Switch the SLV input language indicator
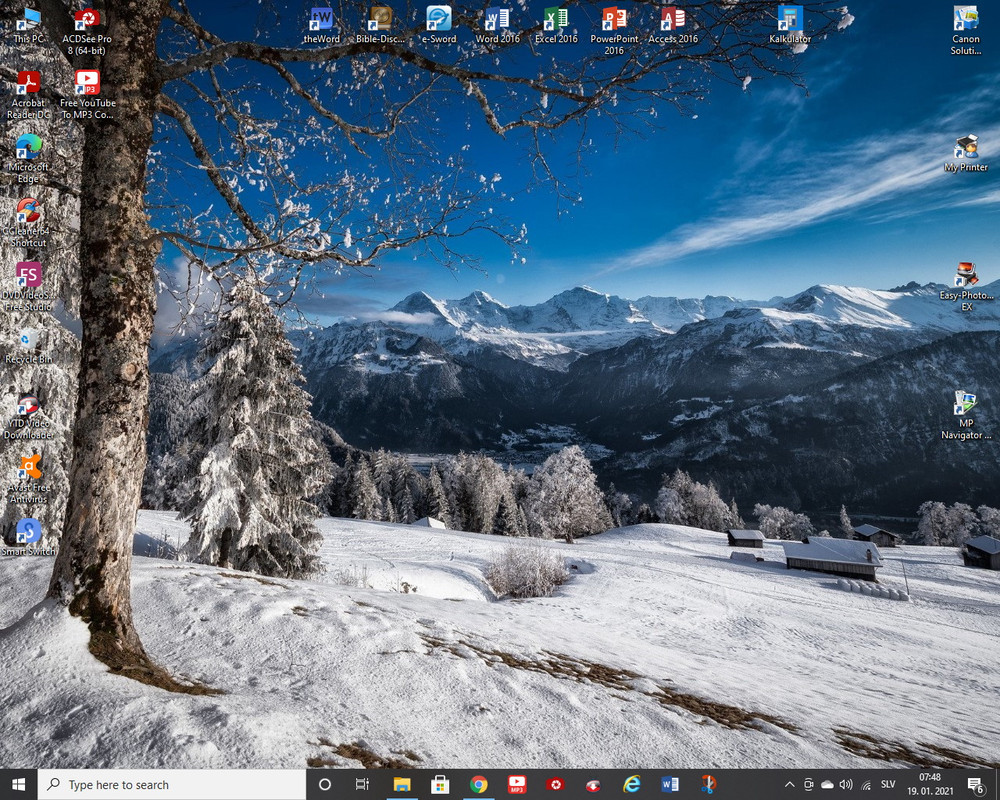This screenshot has width=1000, height=800. coord(888,785)
